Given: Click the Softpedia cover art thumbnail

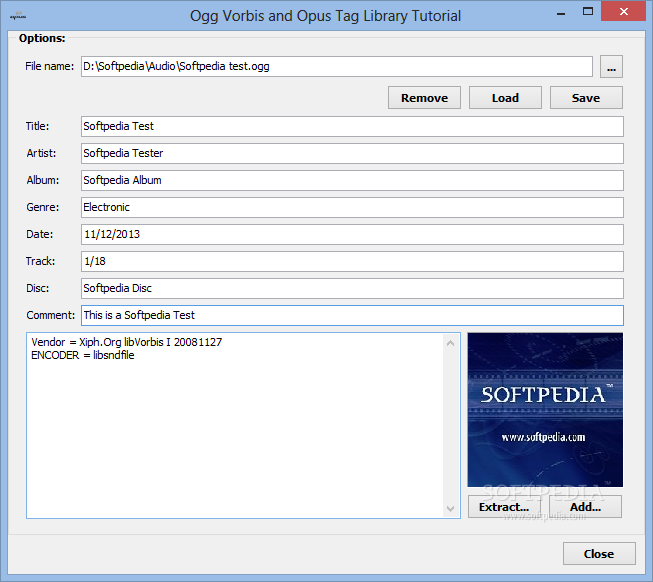Looking at the screenshot, I should [545, 410].
